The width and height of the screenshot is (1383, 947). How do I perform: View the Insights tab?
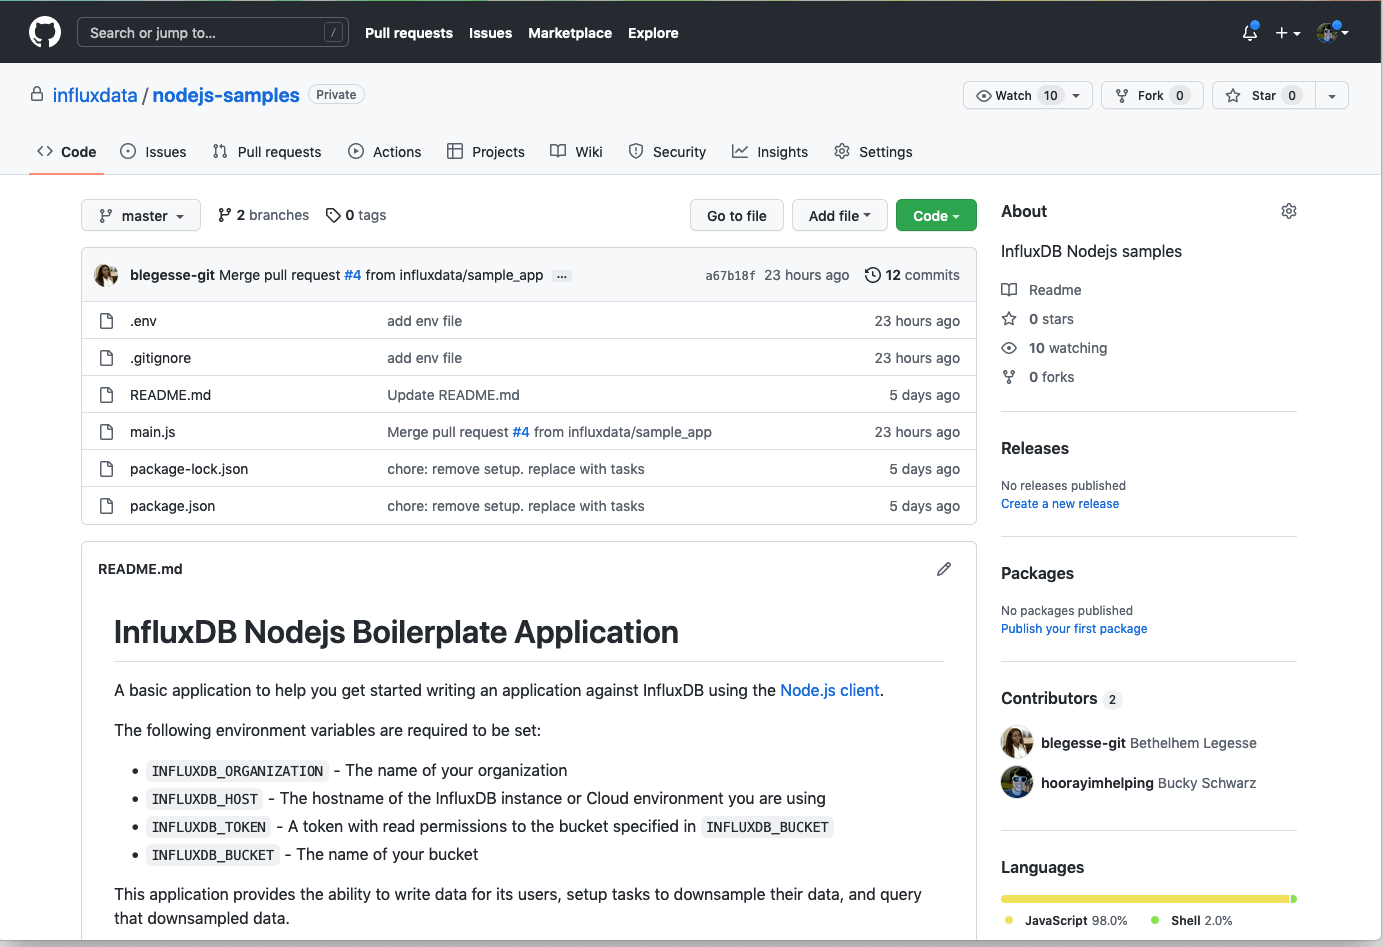coord(770,152)
